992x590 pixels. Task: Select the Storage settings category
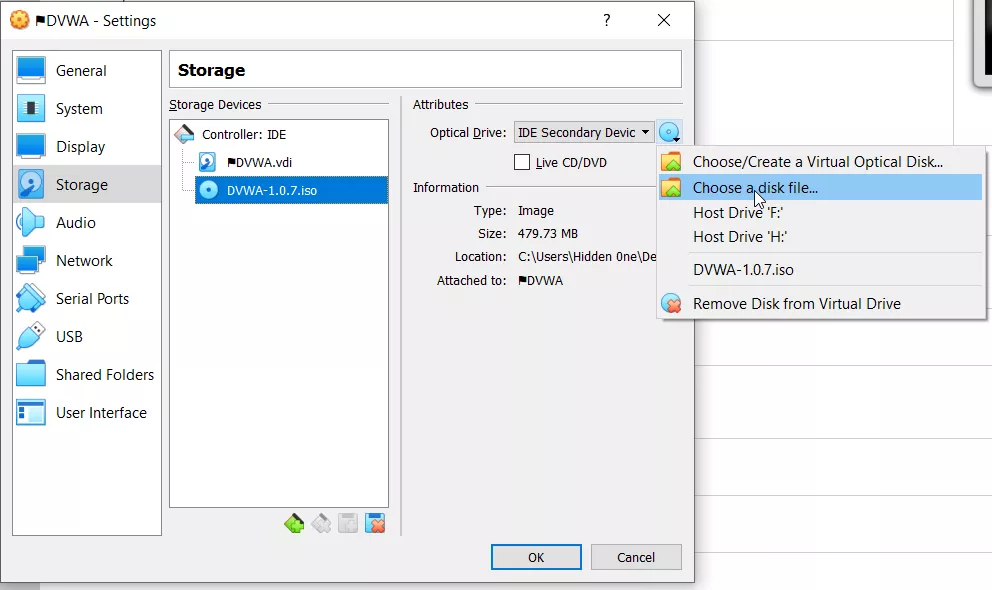click(x=87, y=184)
